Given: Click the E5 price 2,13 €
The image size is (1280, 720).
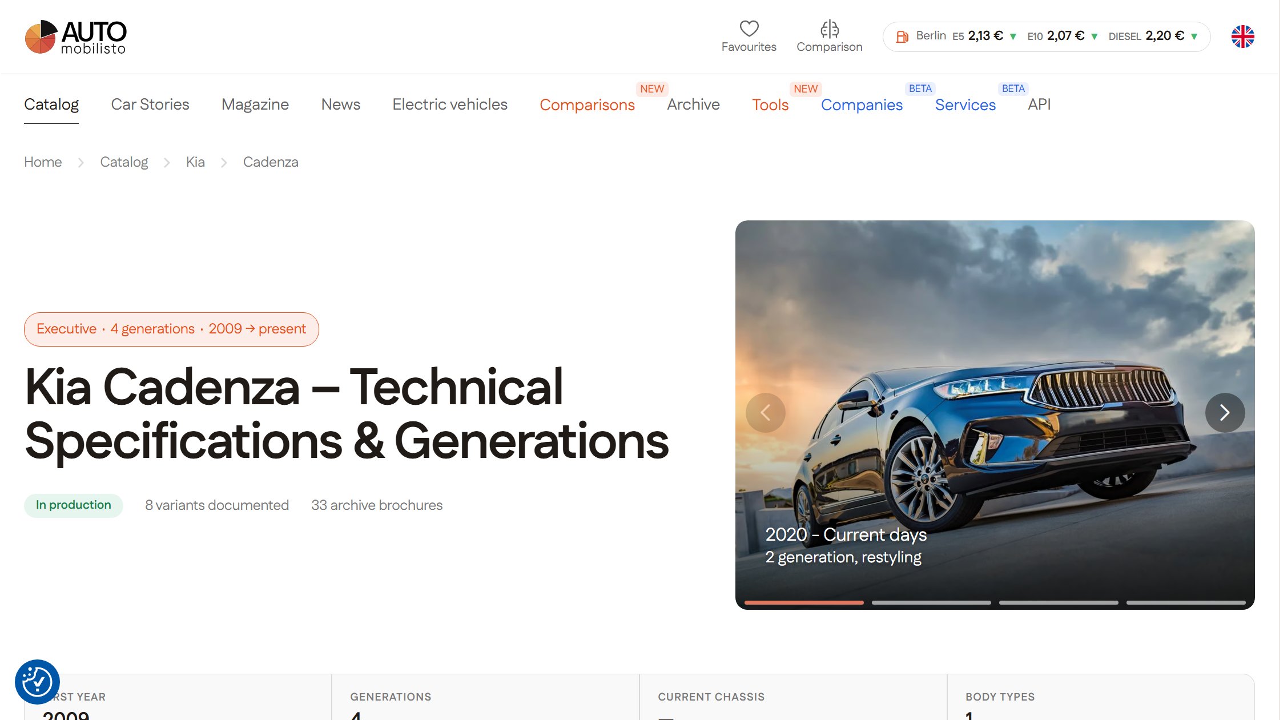Looking at the screenshot, I should (x=985, y=36).
